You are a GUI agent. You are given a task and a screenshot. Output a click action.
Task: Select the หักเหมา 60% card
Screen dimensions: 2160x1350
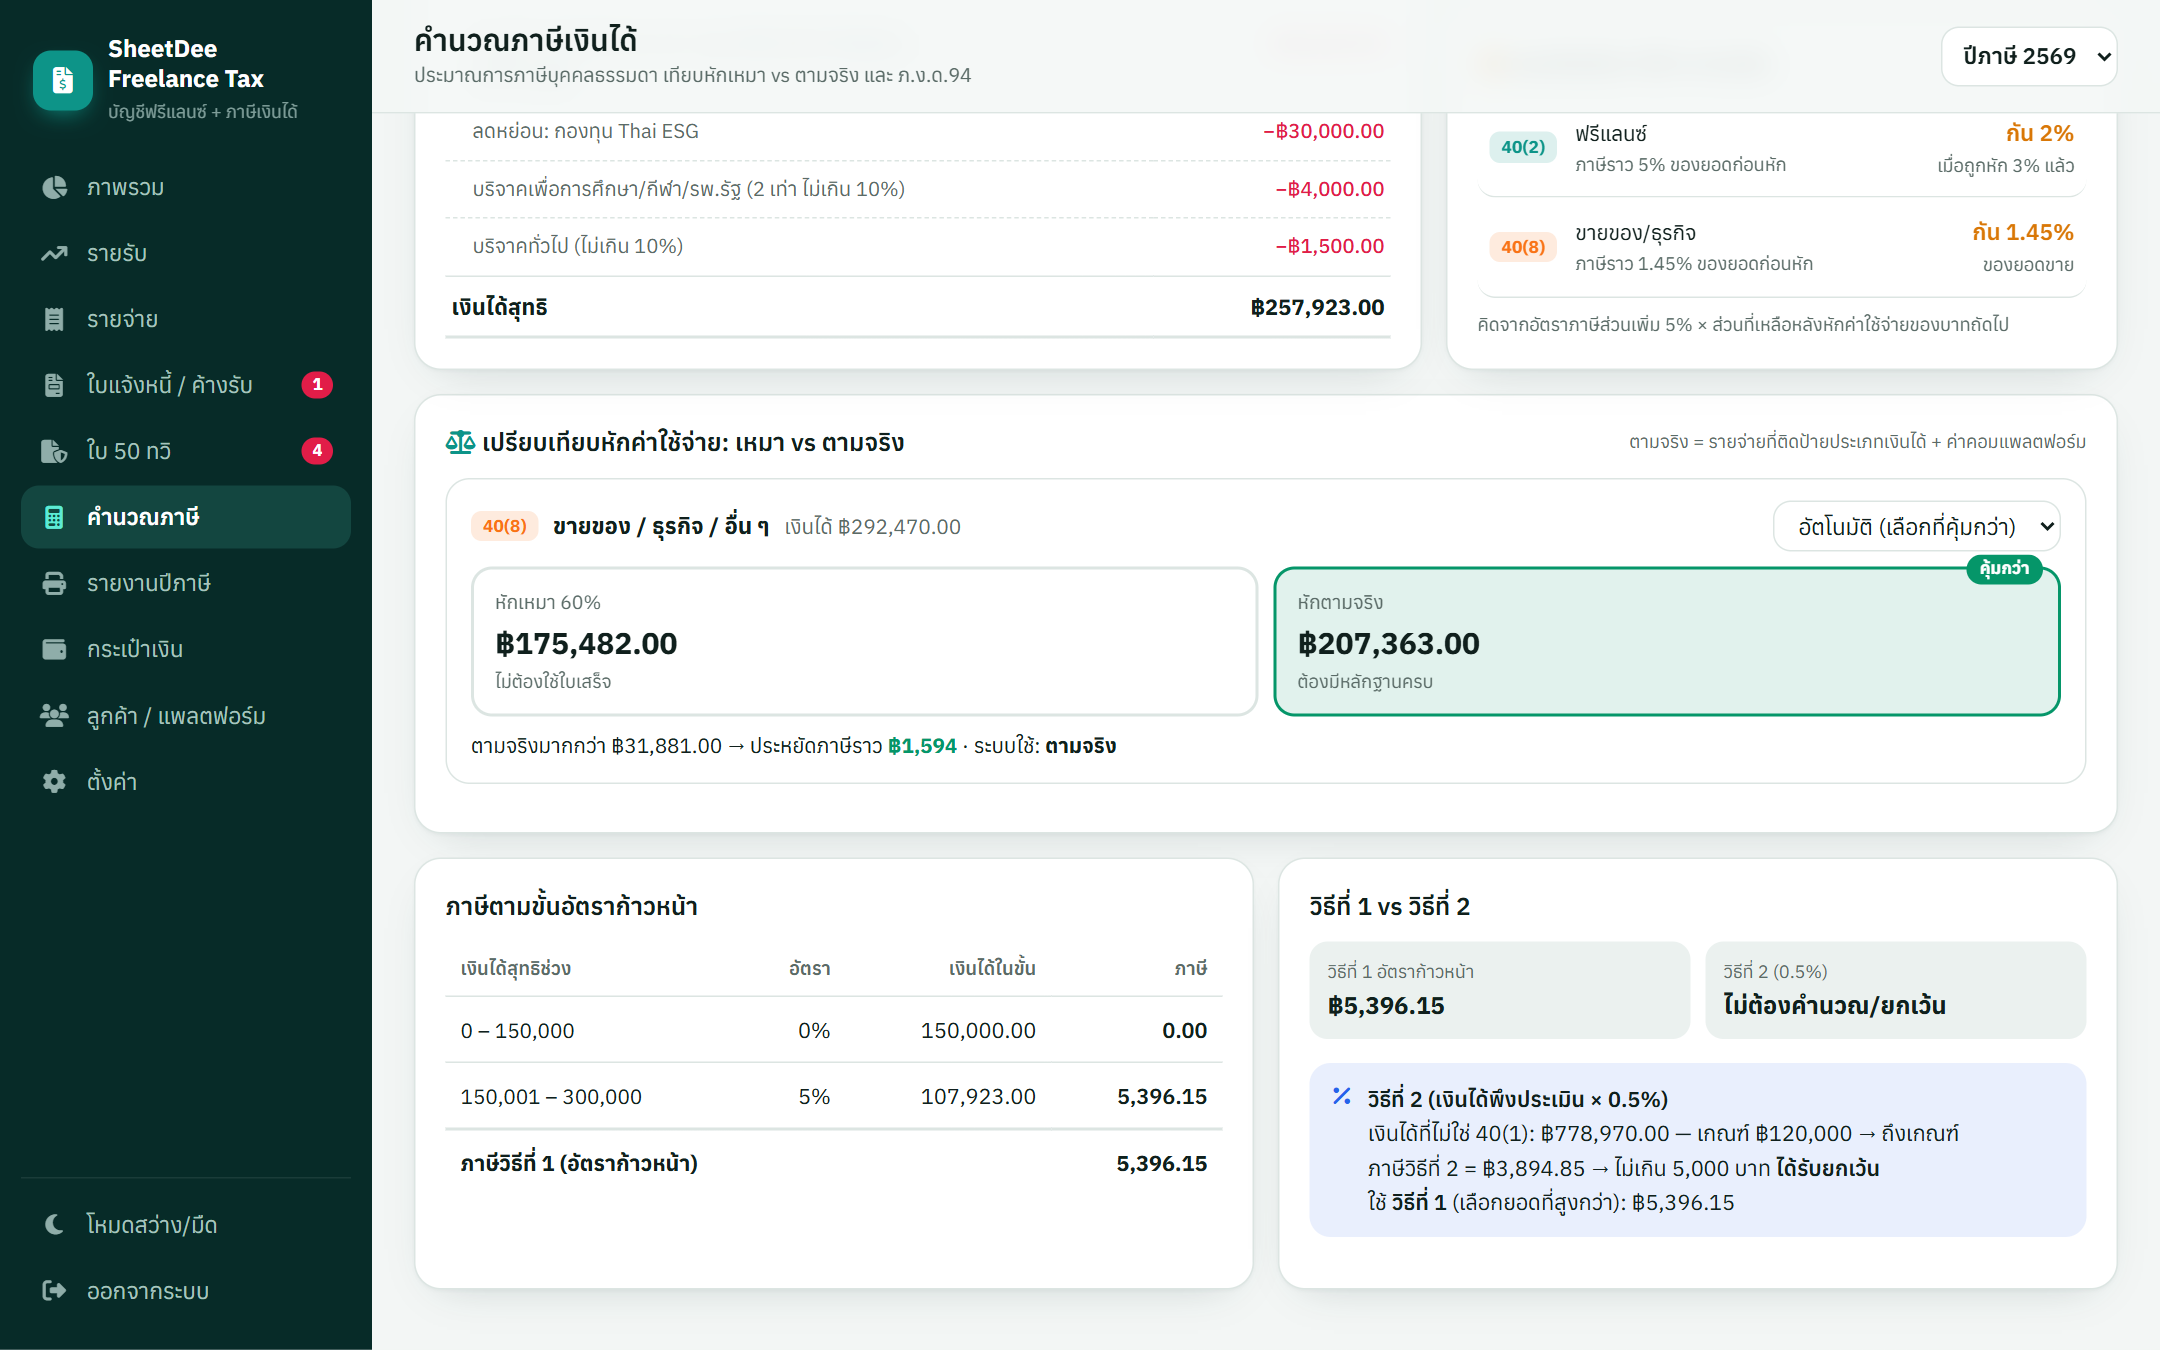click(864, 641)
